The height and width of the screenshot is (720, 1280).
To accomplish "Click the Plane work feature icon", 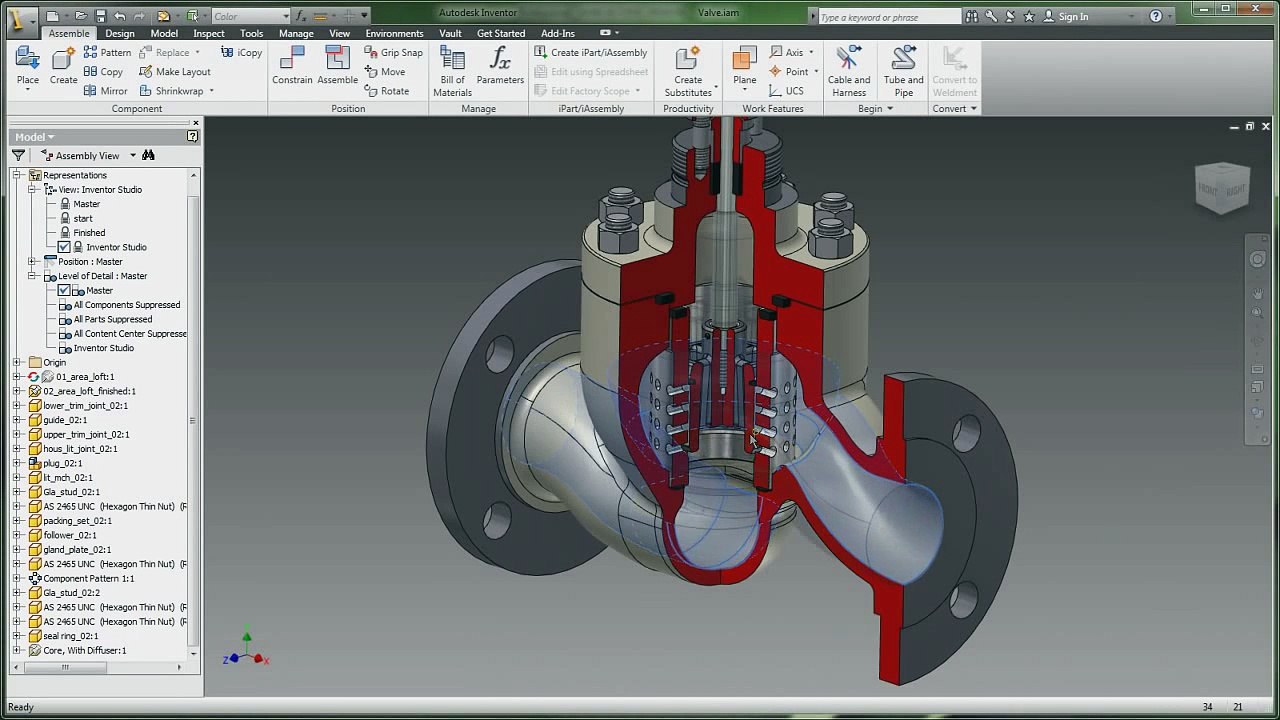I will [744, 62].
